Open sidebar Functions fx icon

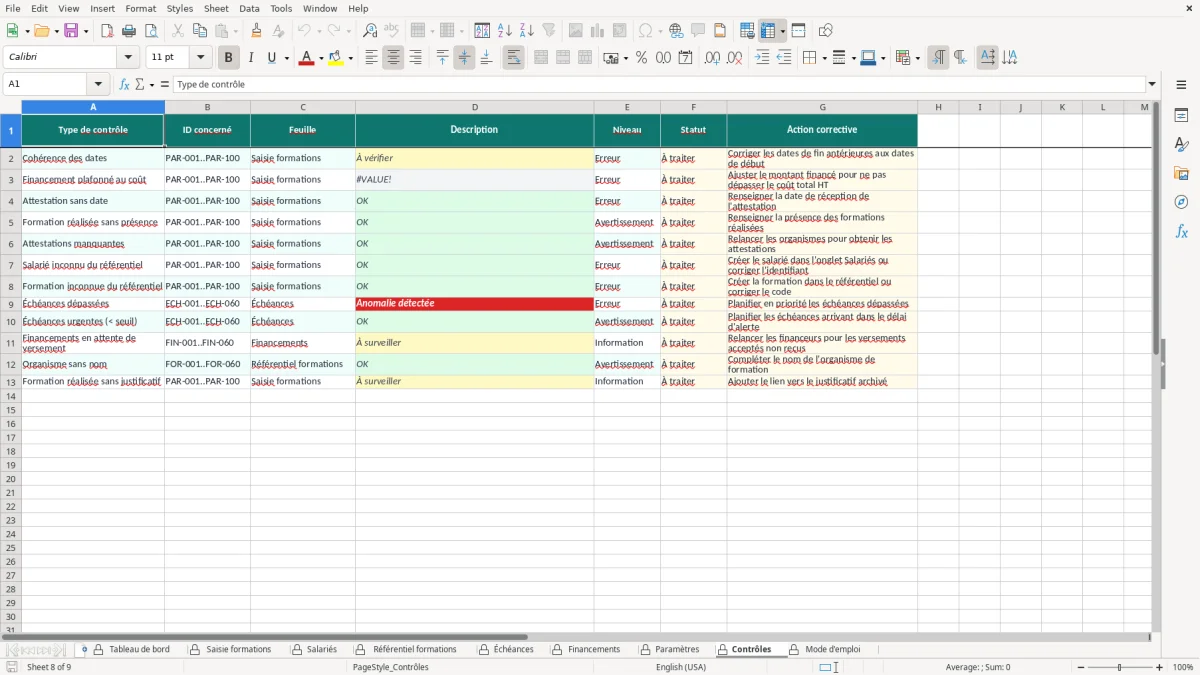pos(1181,231)
